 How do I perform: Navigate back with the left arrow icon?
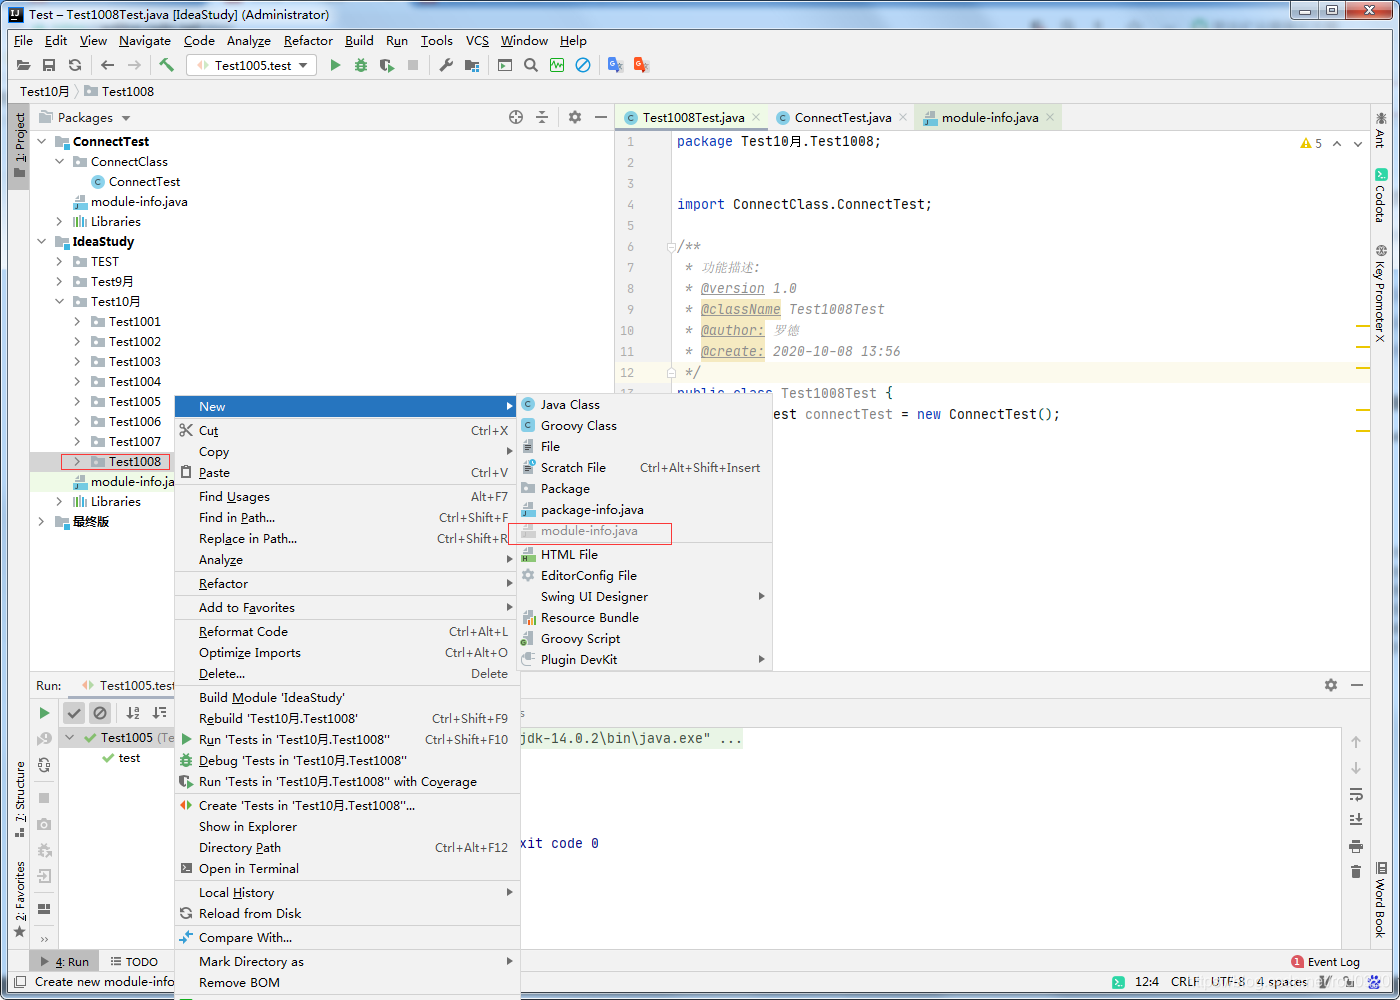pyautogui.click(x=108, y=65)
